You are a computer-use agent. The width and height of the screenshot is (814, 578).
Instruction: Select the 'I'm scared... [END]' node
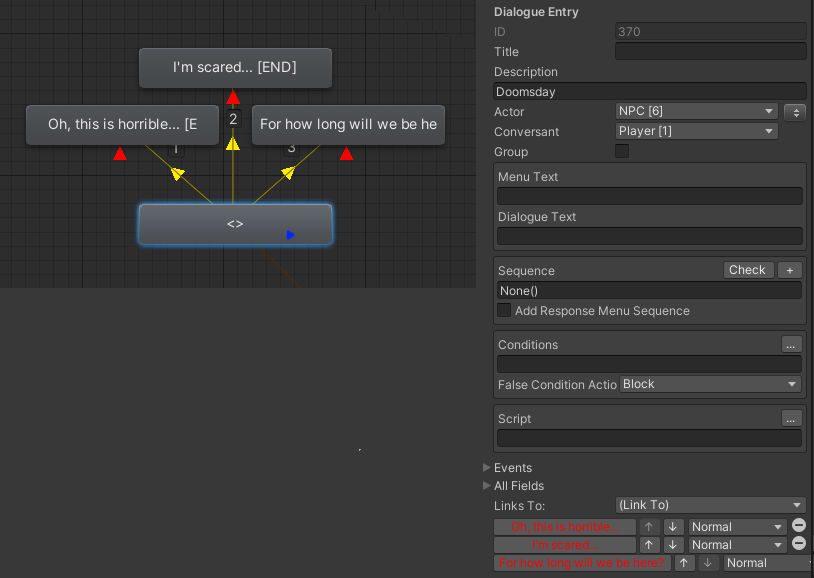pyautogui.click(x=235, y=68)
